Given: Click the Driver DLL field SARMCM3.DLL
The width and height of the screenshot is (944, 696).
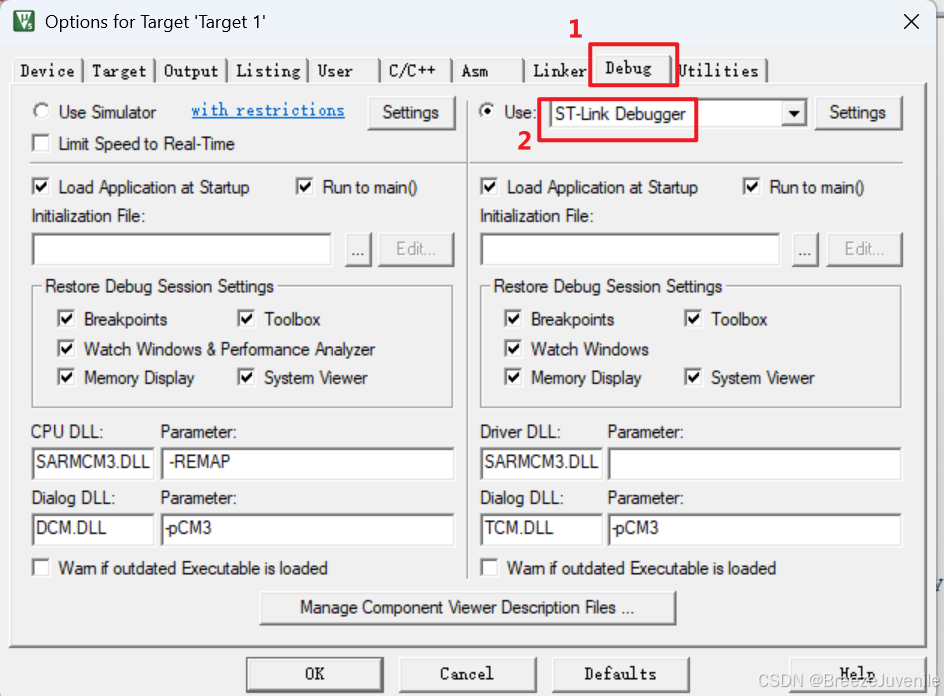Looking at the screenshot, I should 541,463.
